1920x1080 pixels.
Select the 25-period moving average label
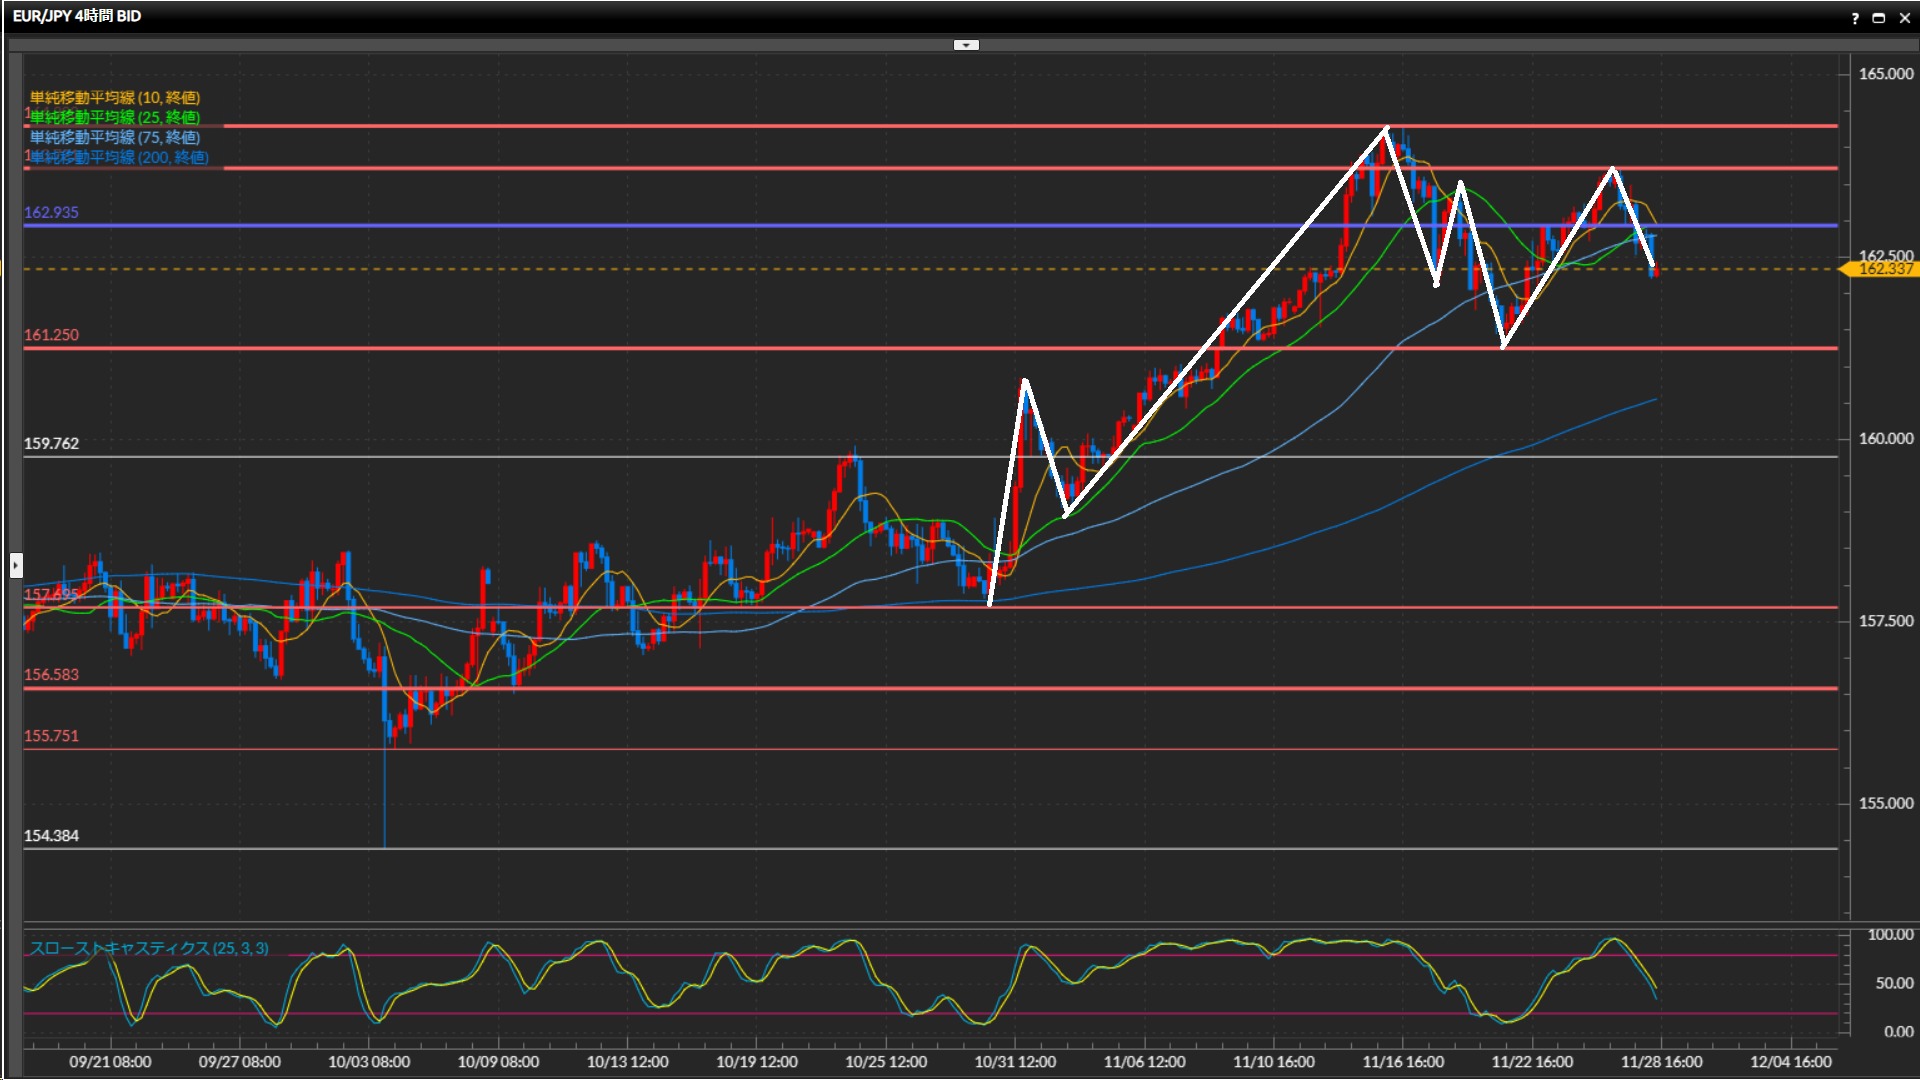coord(115,117)
